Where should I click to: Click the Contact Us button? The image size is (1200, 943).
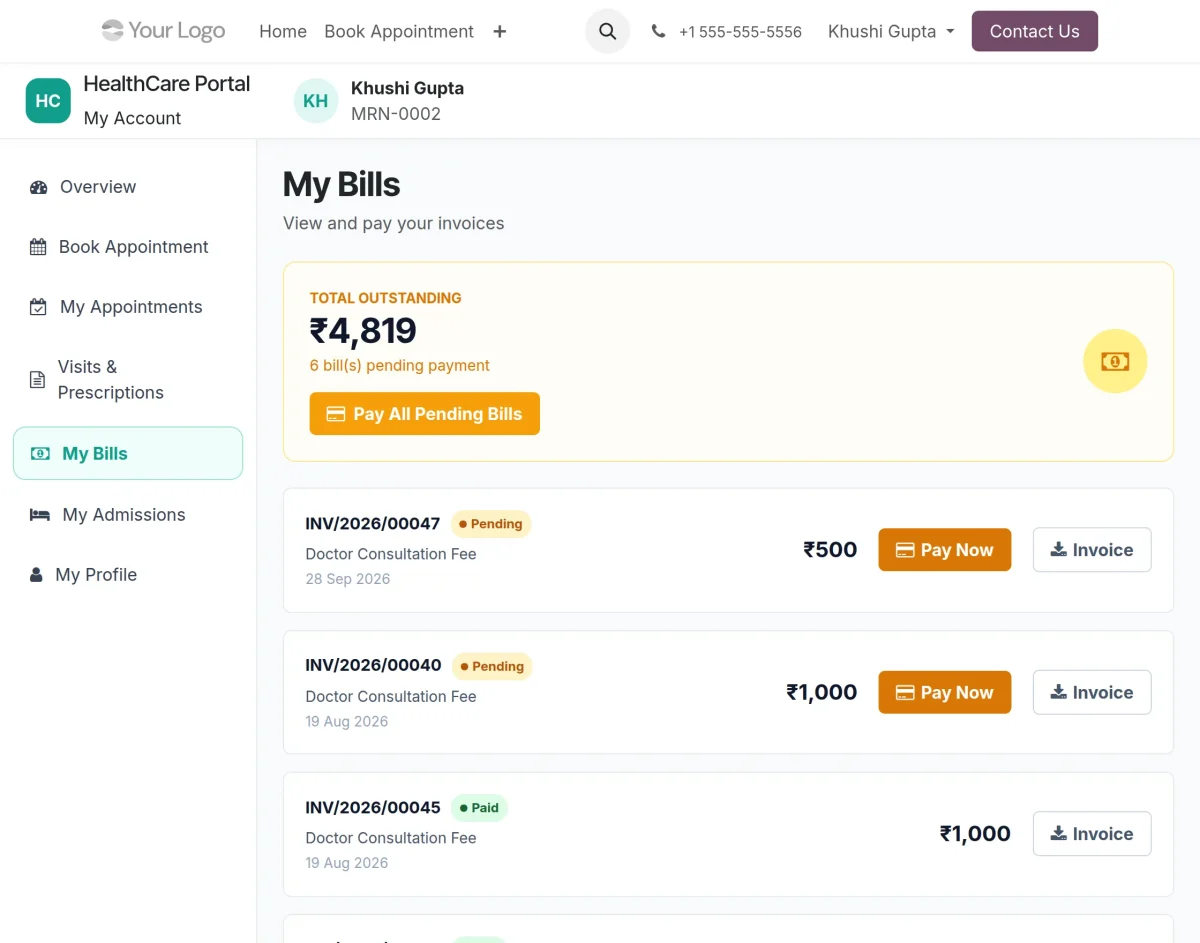coord(1035,31)
